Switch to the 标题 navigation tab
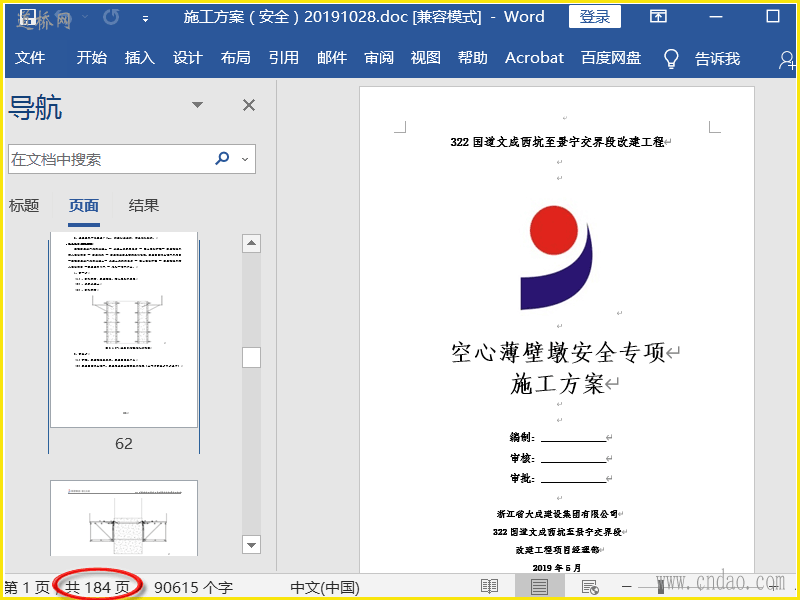The height and width of the screenshot is (600, 800). (x=24, y=206)
